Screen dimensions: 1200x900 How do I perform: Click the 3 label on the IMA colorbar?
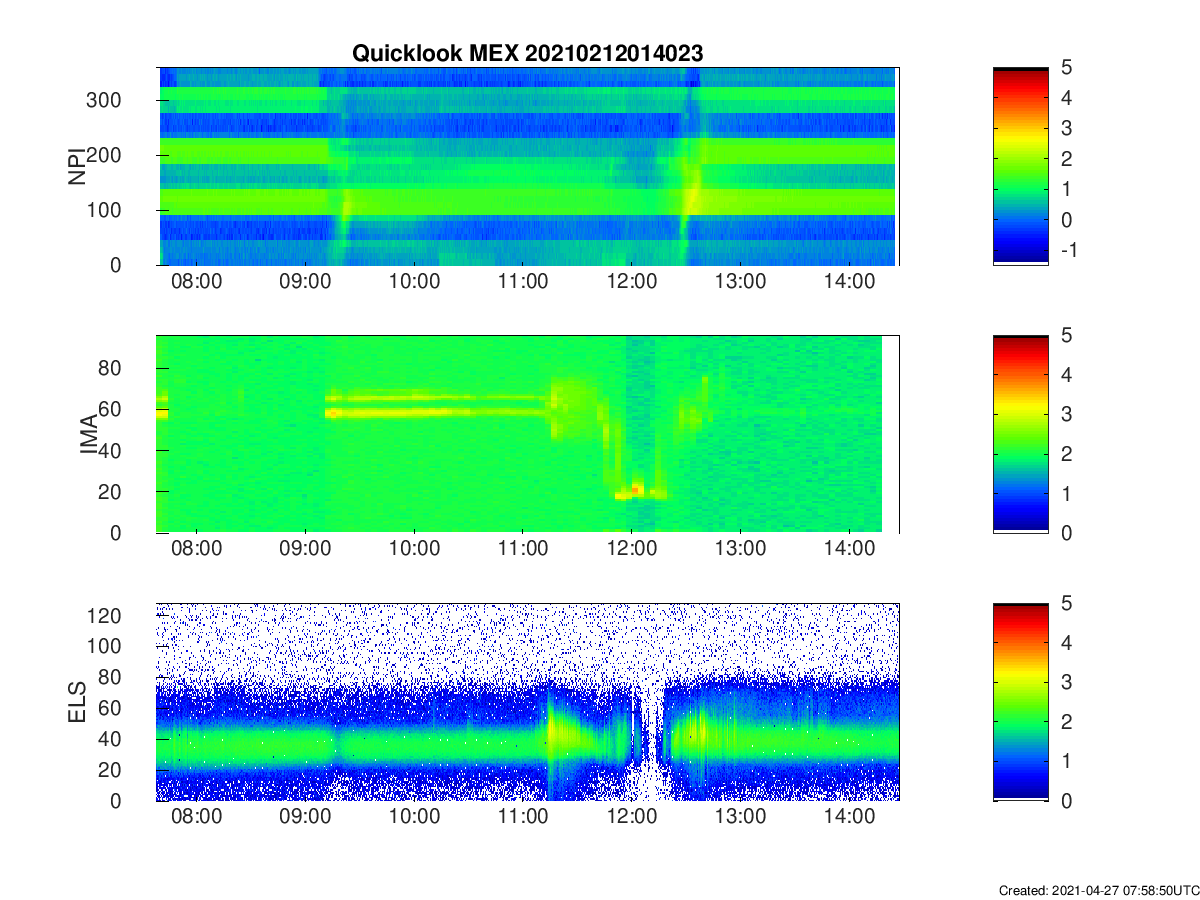(1066, 414)
